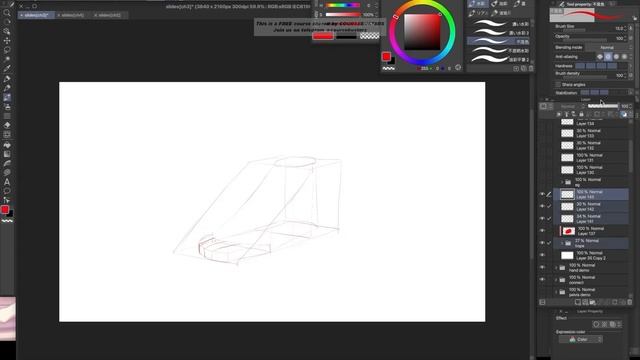Screen dimensions: 640x360
Task: Select the Balloon tool
Action: coord(7,191)
